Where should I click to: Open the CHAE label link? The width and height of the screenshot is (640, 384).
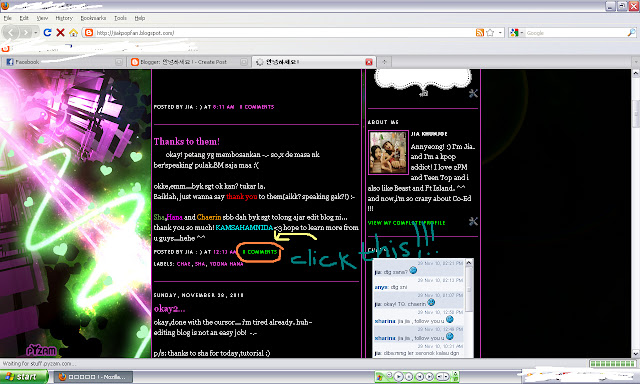[184, 264]
